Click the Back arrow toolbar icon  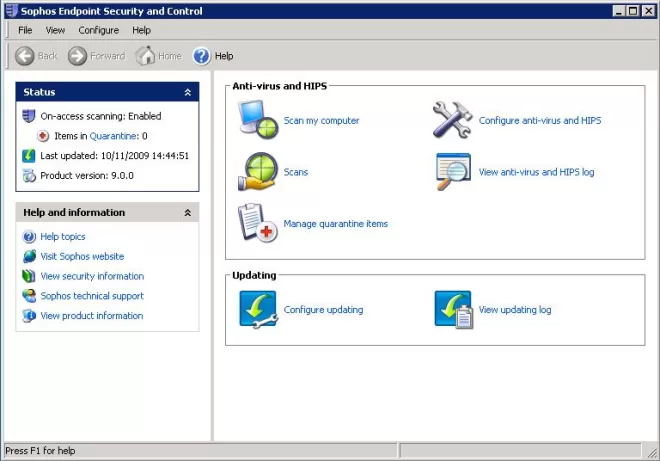pos(25,56)
